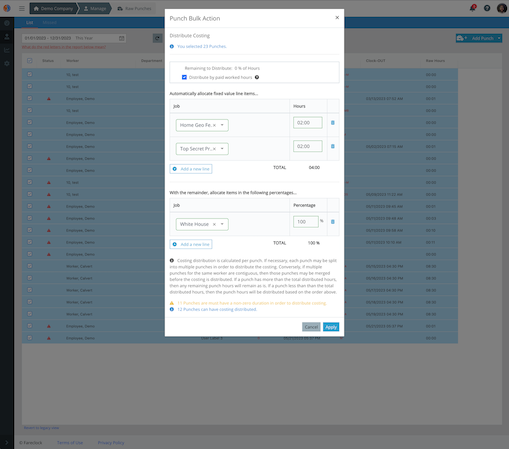Toggle the select-all checkbox in table header
The width and height of the screenshot is (509, 449).
point(30,61)
